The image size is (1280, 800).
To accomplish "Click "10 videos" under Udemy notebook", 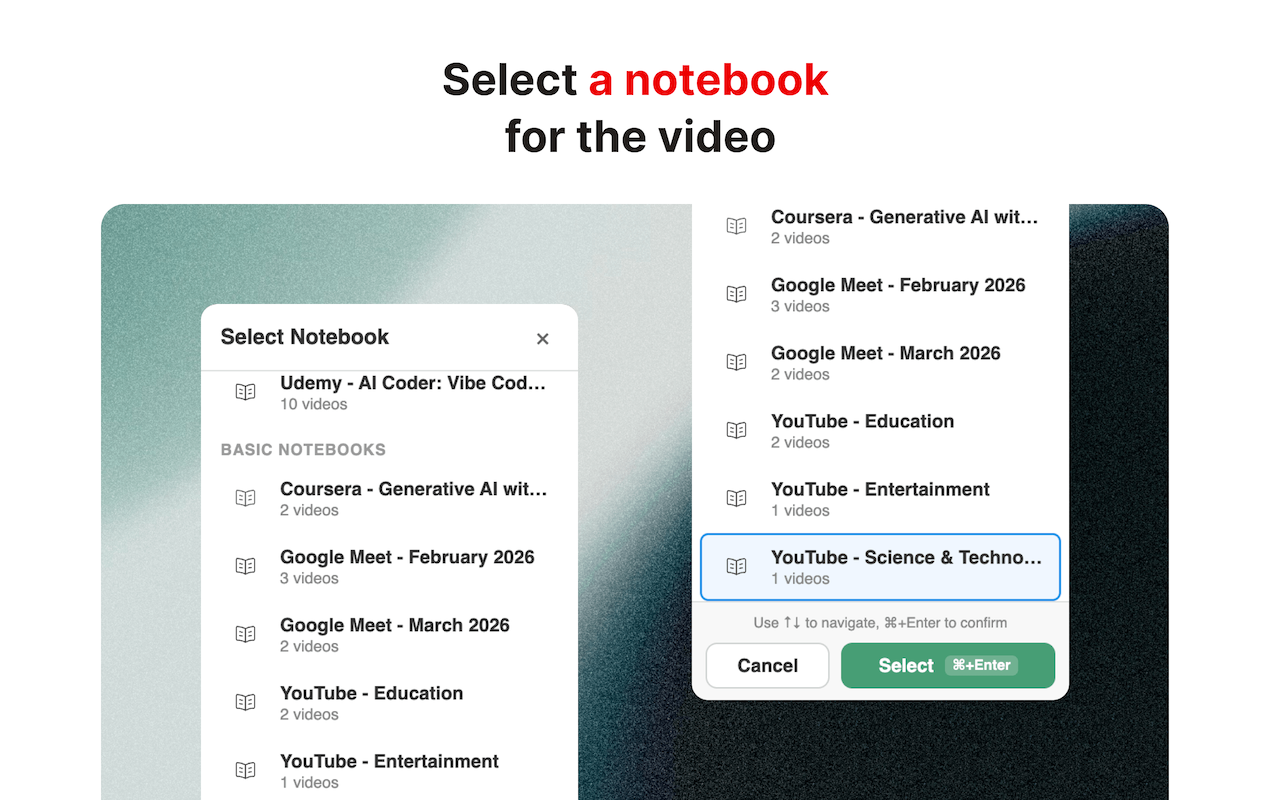I will coord(314,404).
